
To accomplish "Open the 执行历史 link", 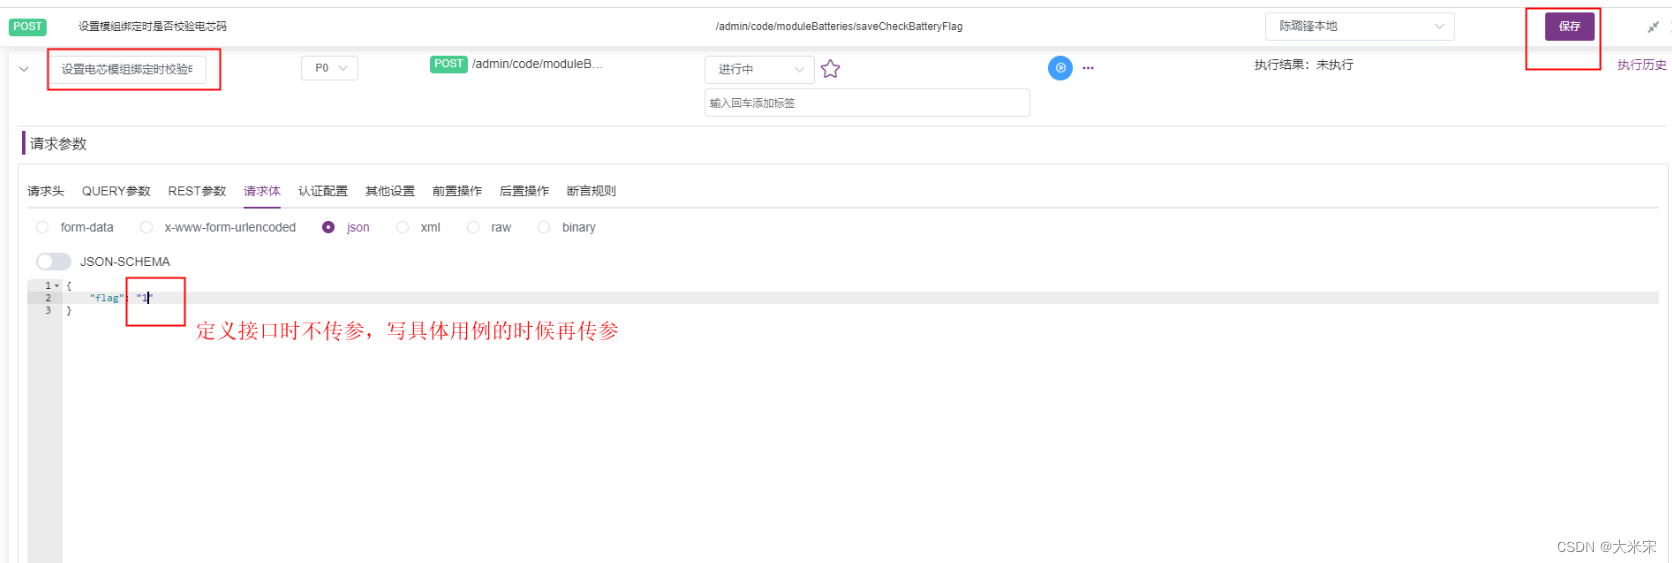I will 1642,65.
